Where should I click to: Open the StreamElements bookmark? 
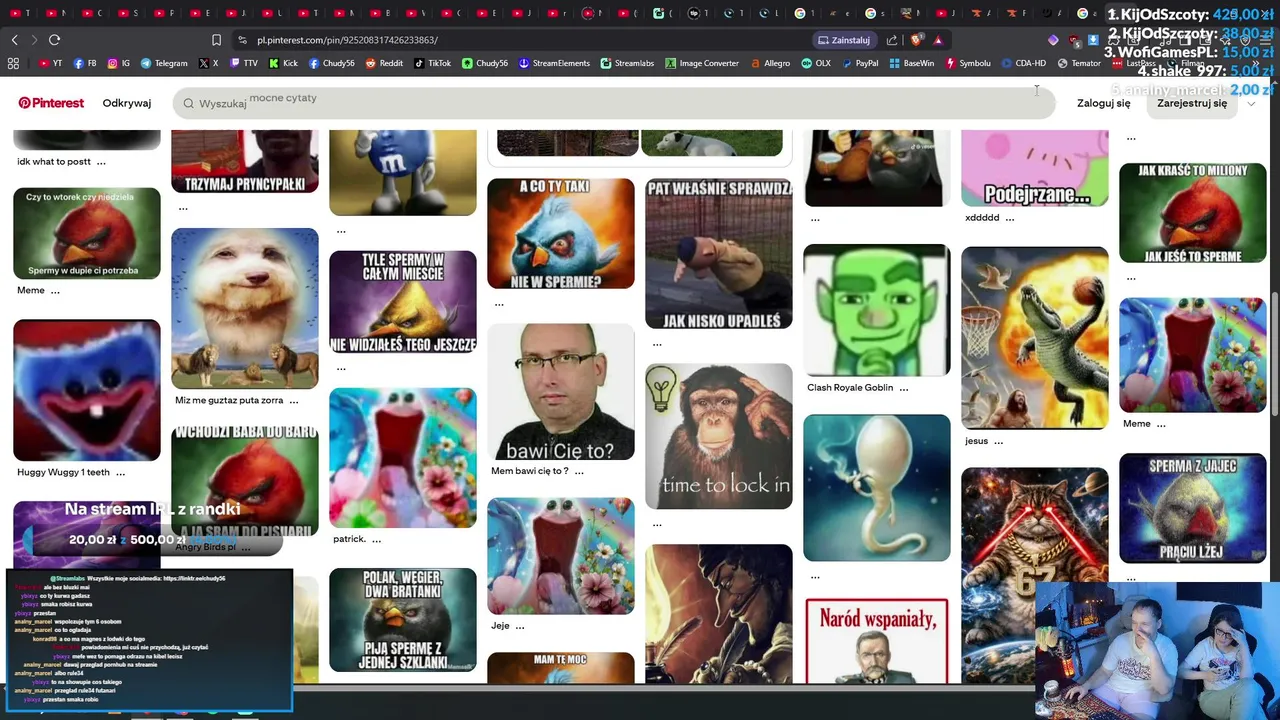click(x=554, y=63)
